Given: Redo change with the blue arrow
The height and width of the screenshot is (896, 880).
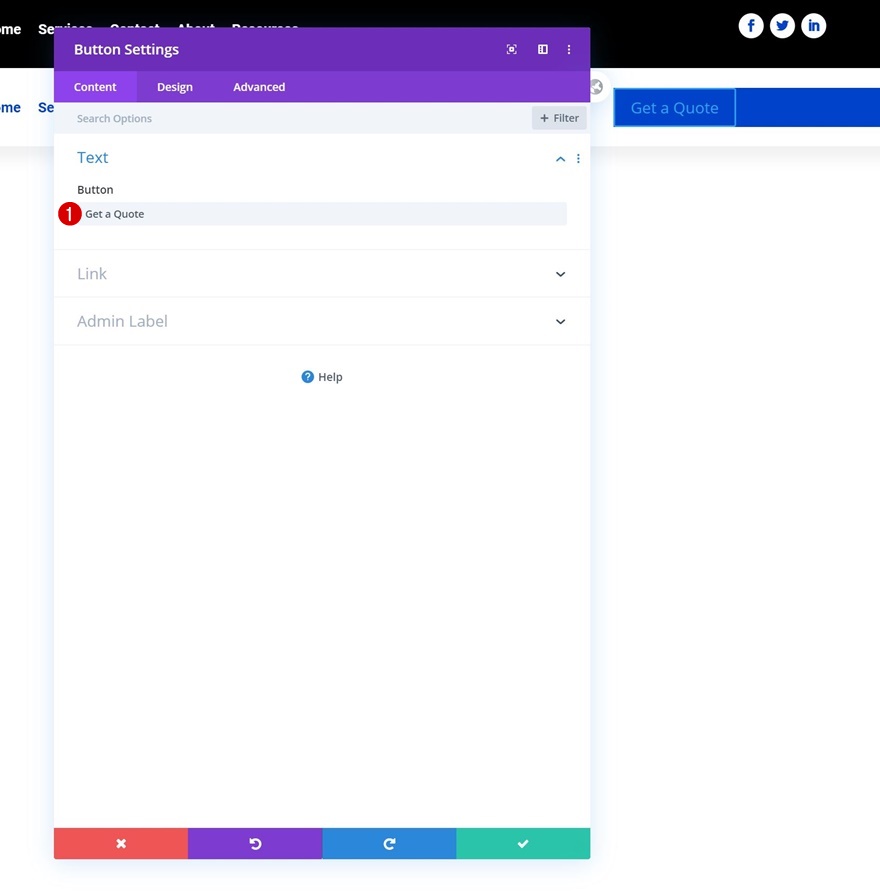Looking at the screenshot, I should 388,843.
